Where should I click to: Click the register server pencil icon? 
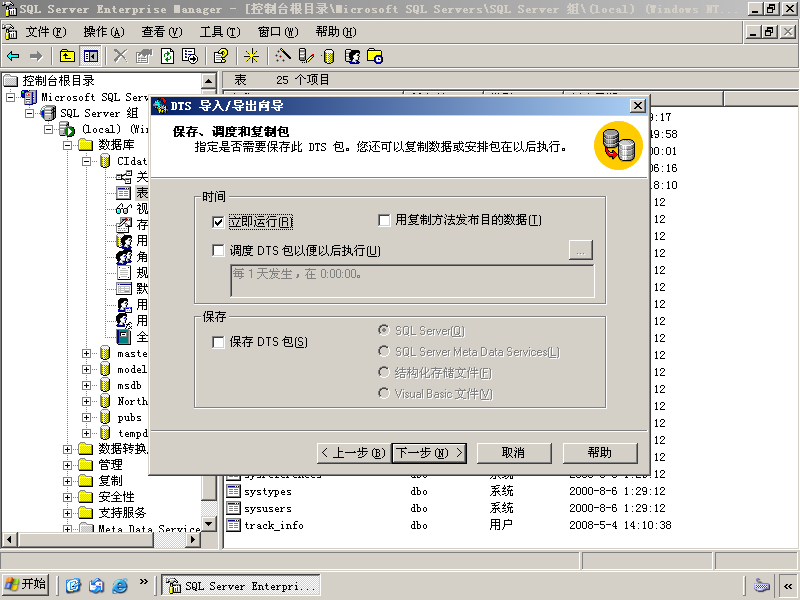click(x=306, y=56)
